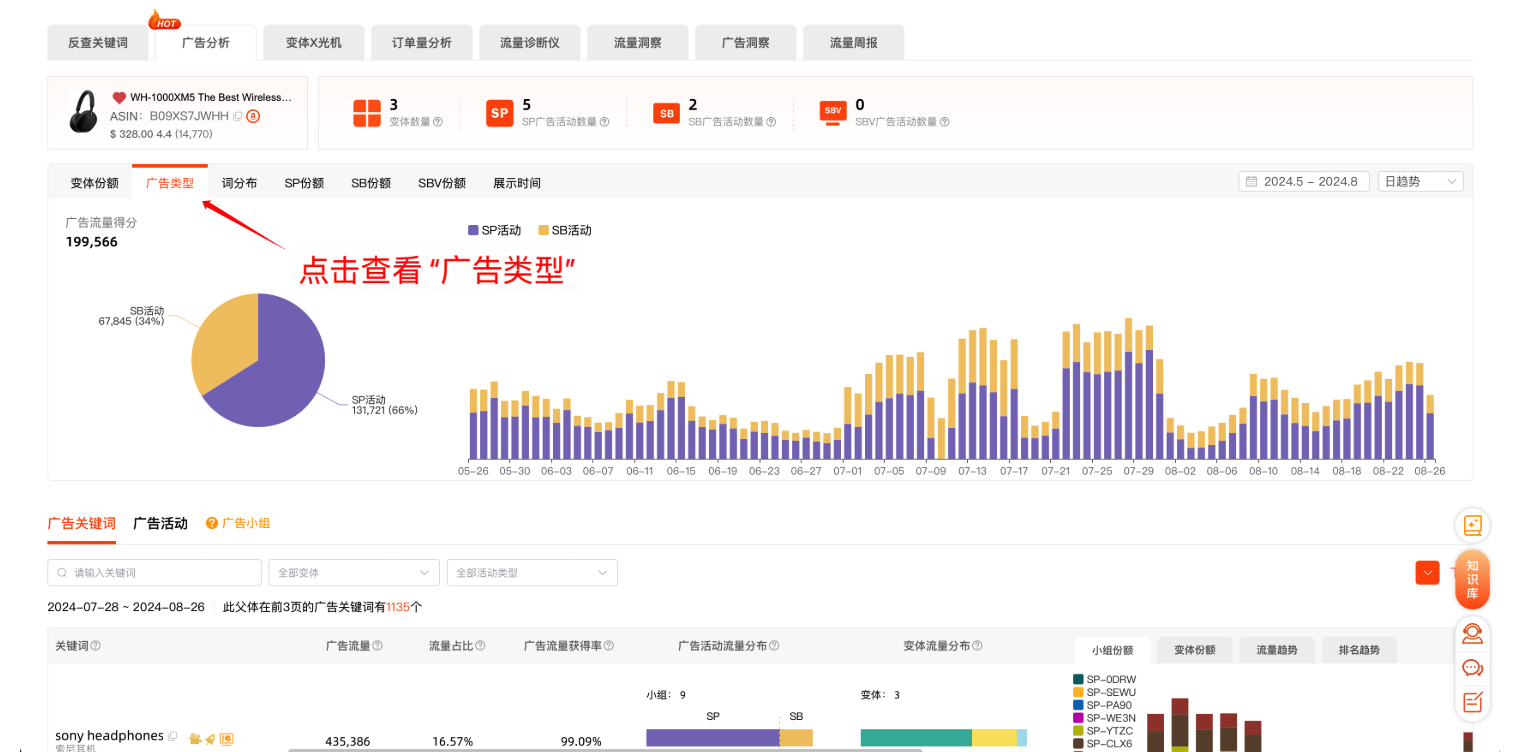Screen dimensions: 1524x752
Task: Click the orange SBV campaign icon
Action: point(832,112)
